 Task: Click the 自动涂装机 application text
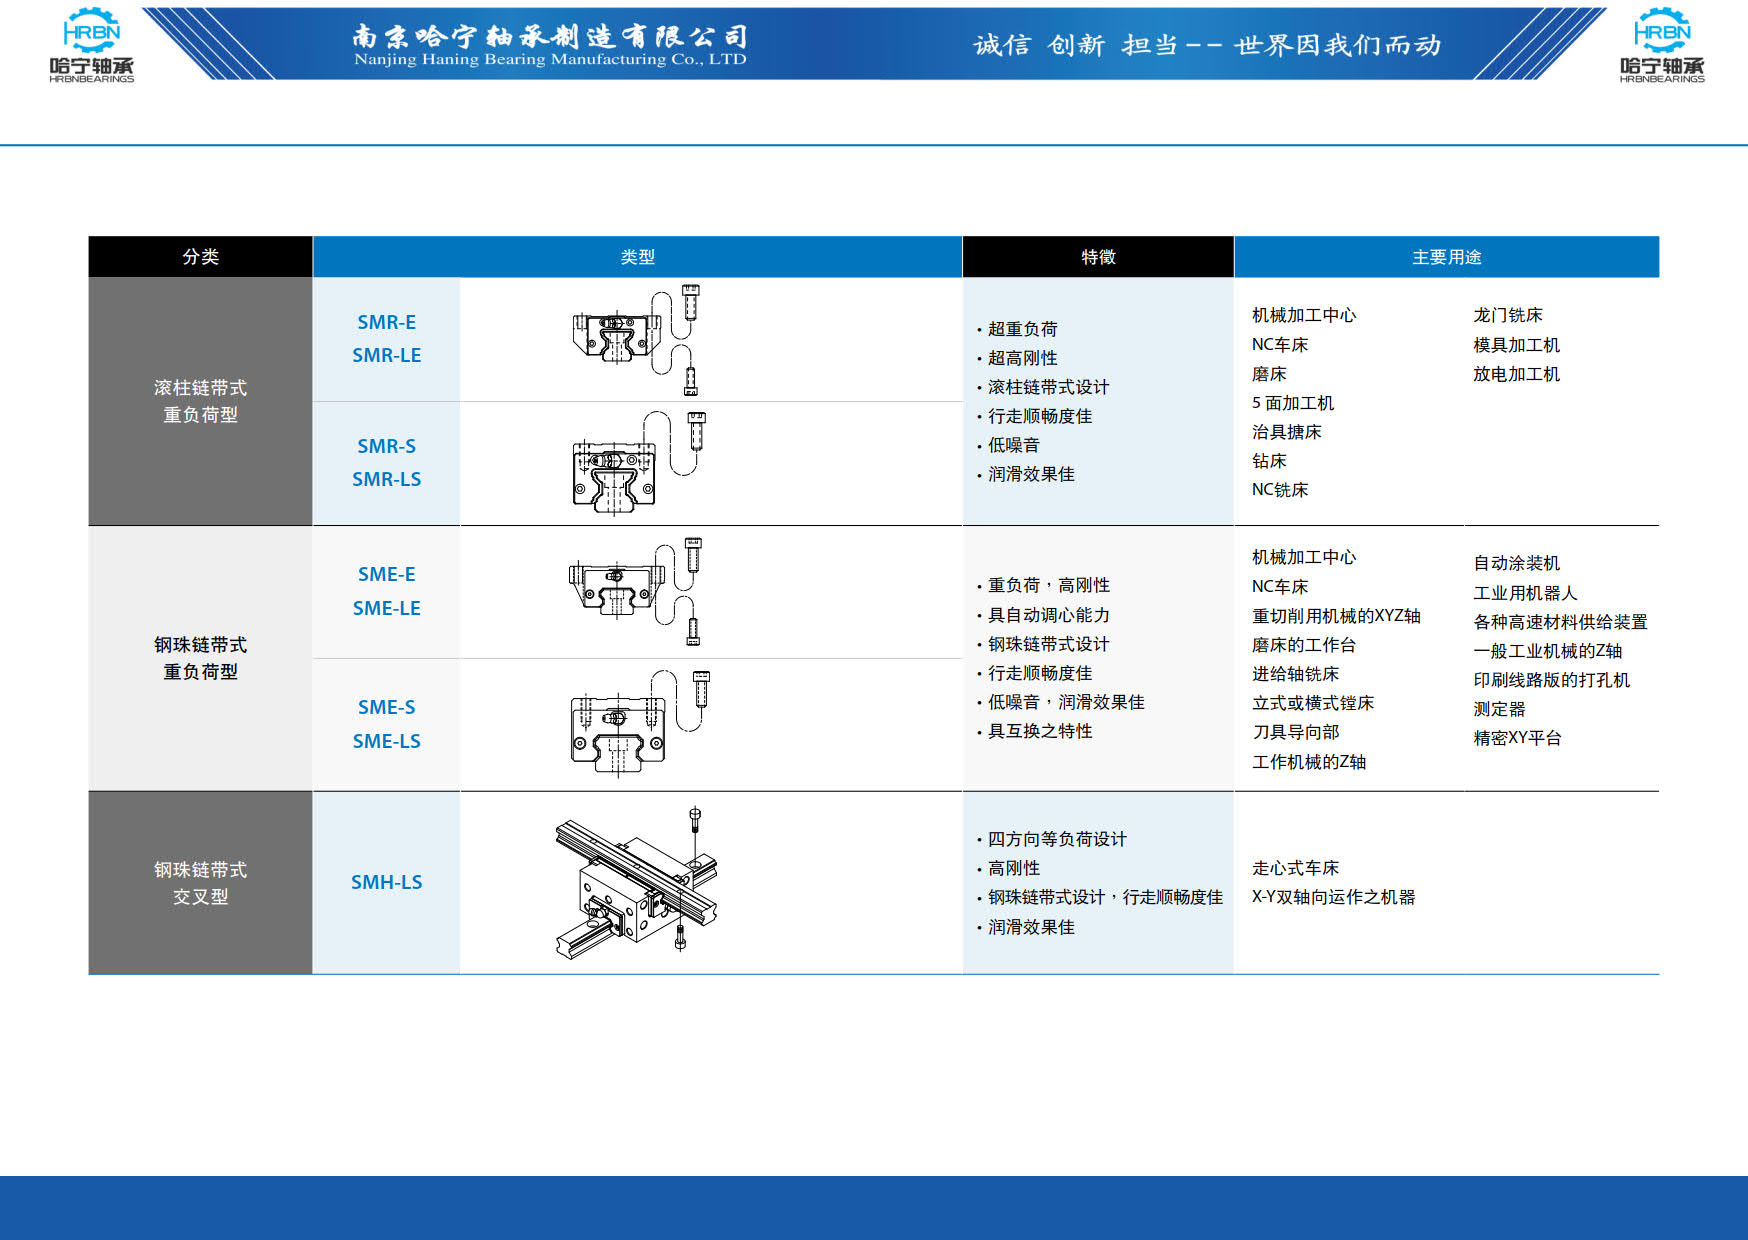click(x=1516, y=563)
